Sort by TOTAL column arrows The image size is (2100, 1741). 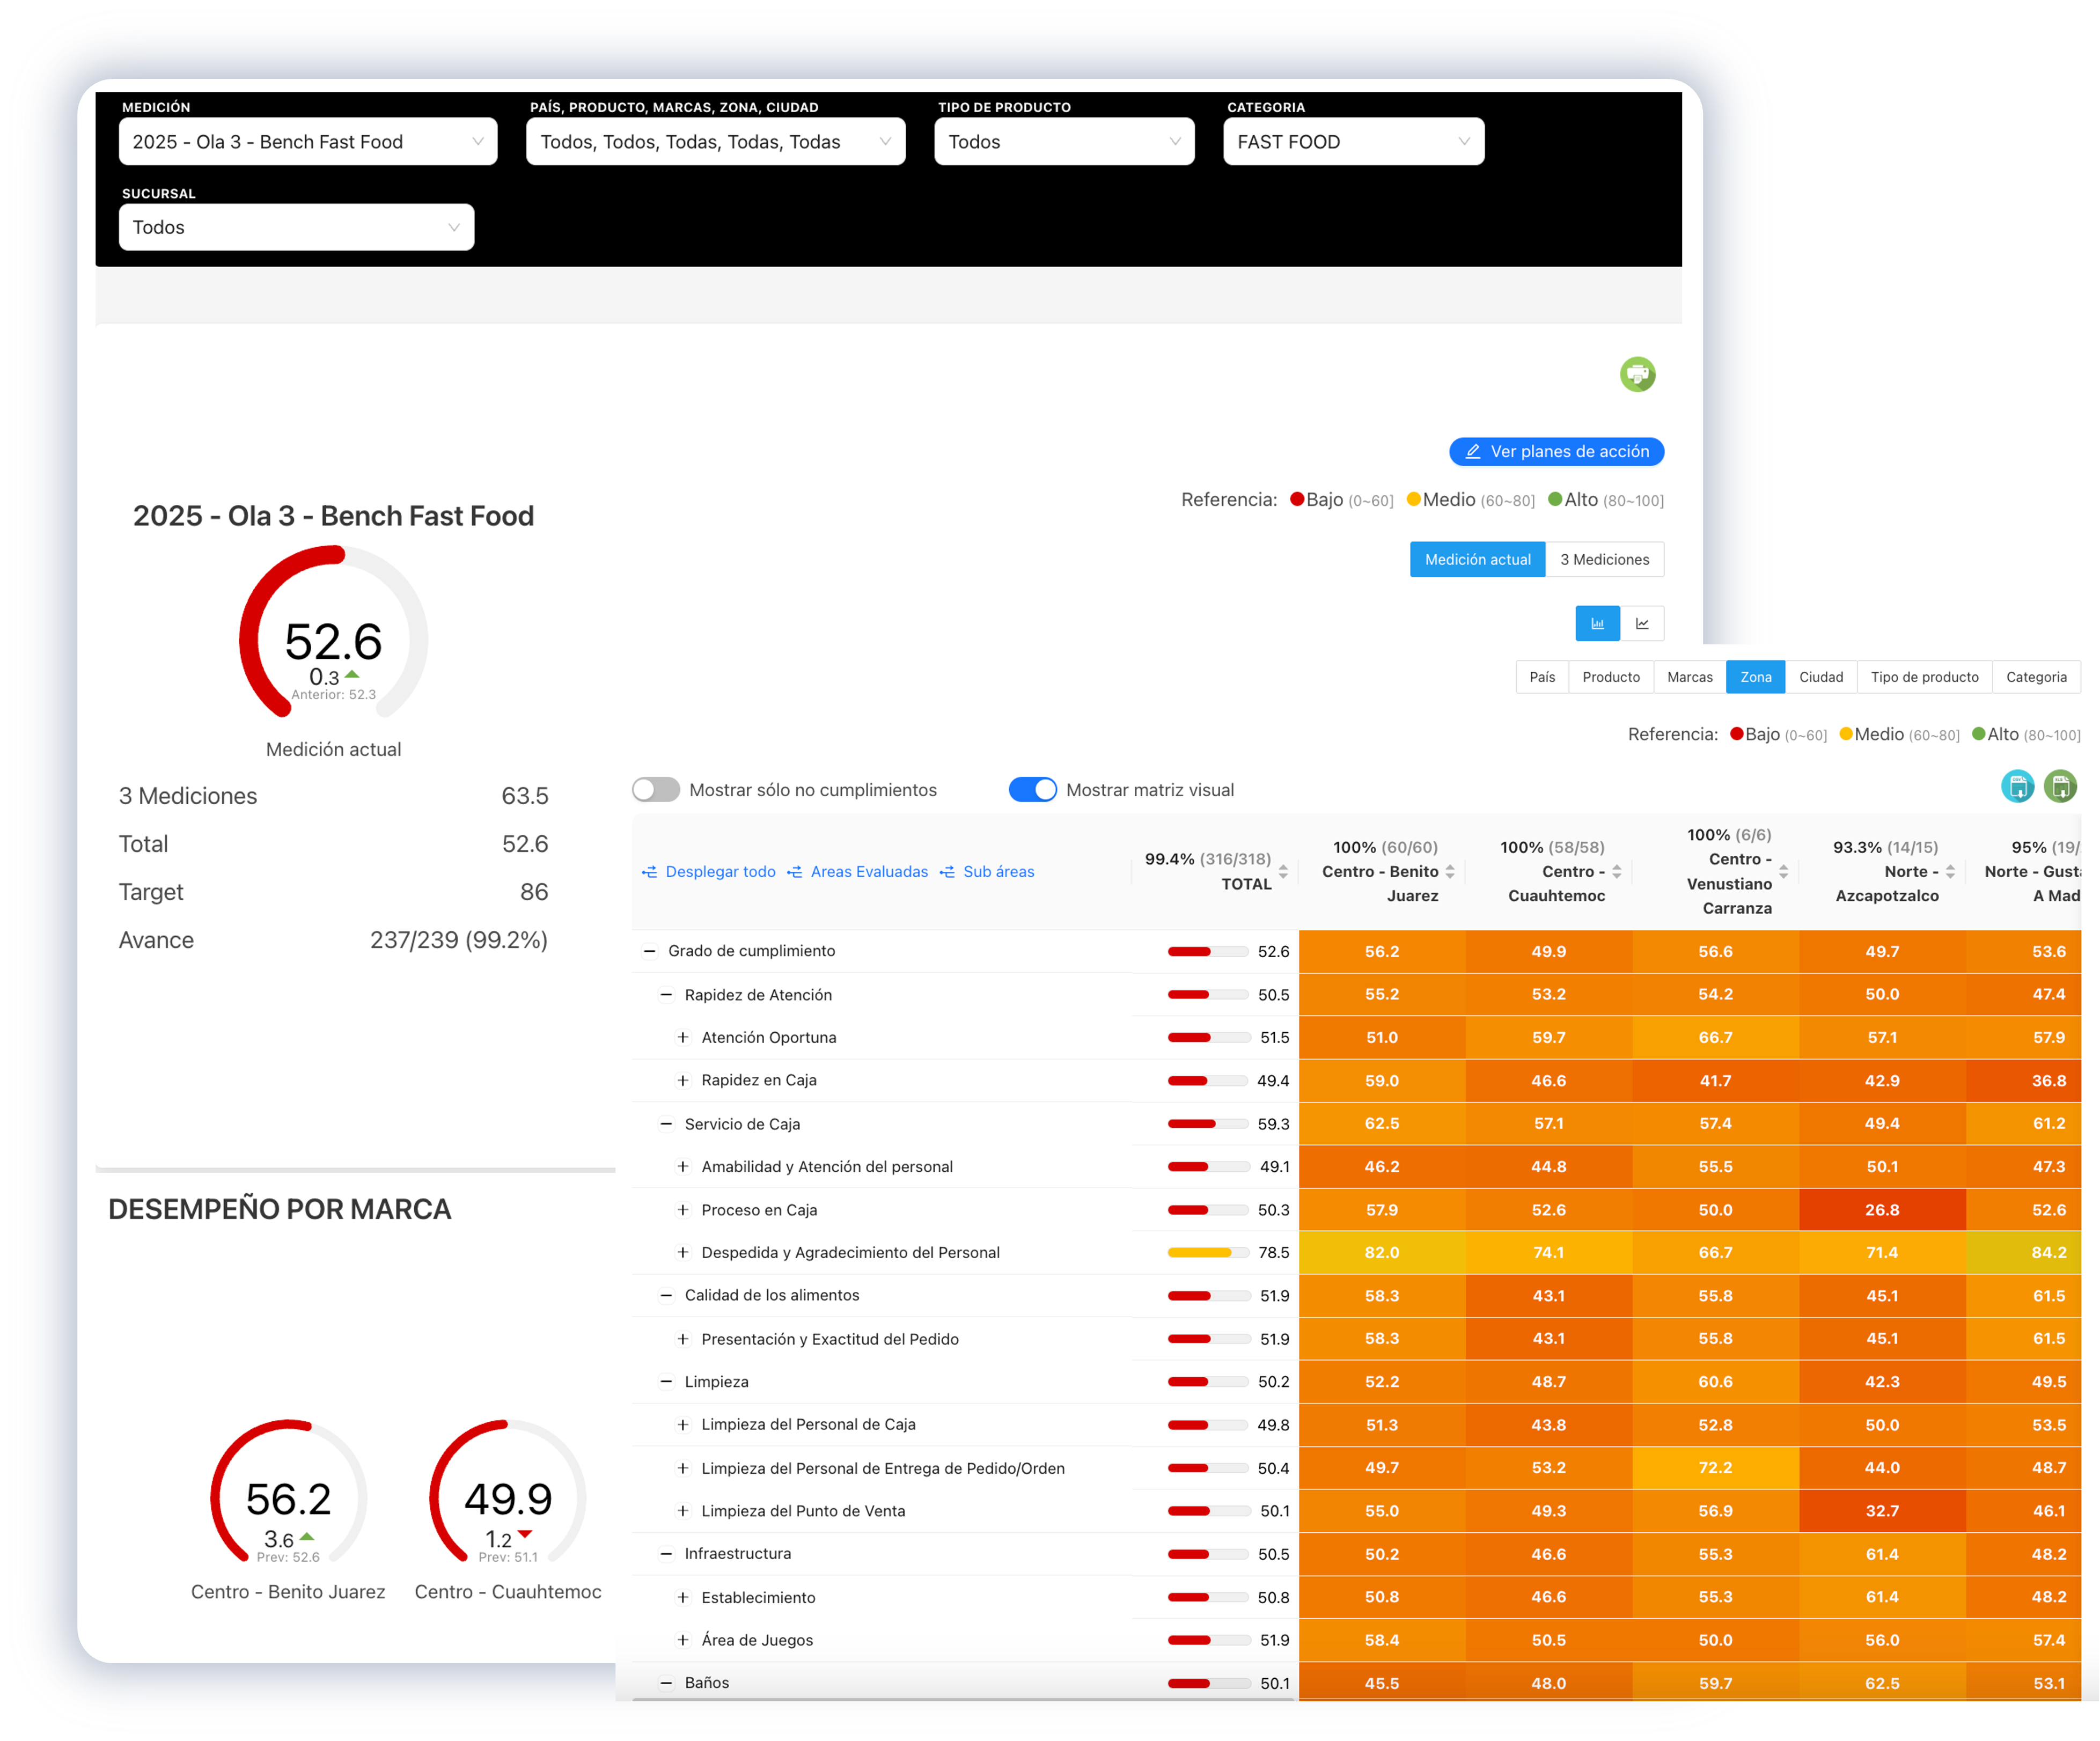point(1283,872)
